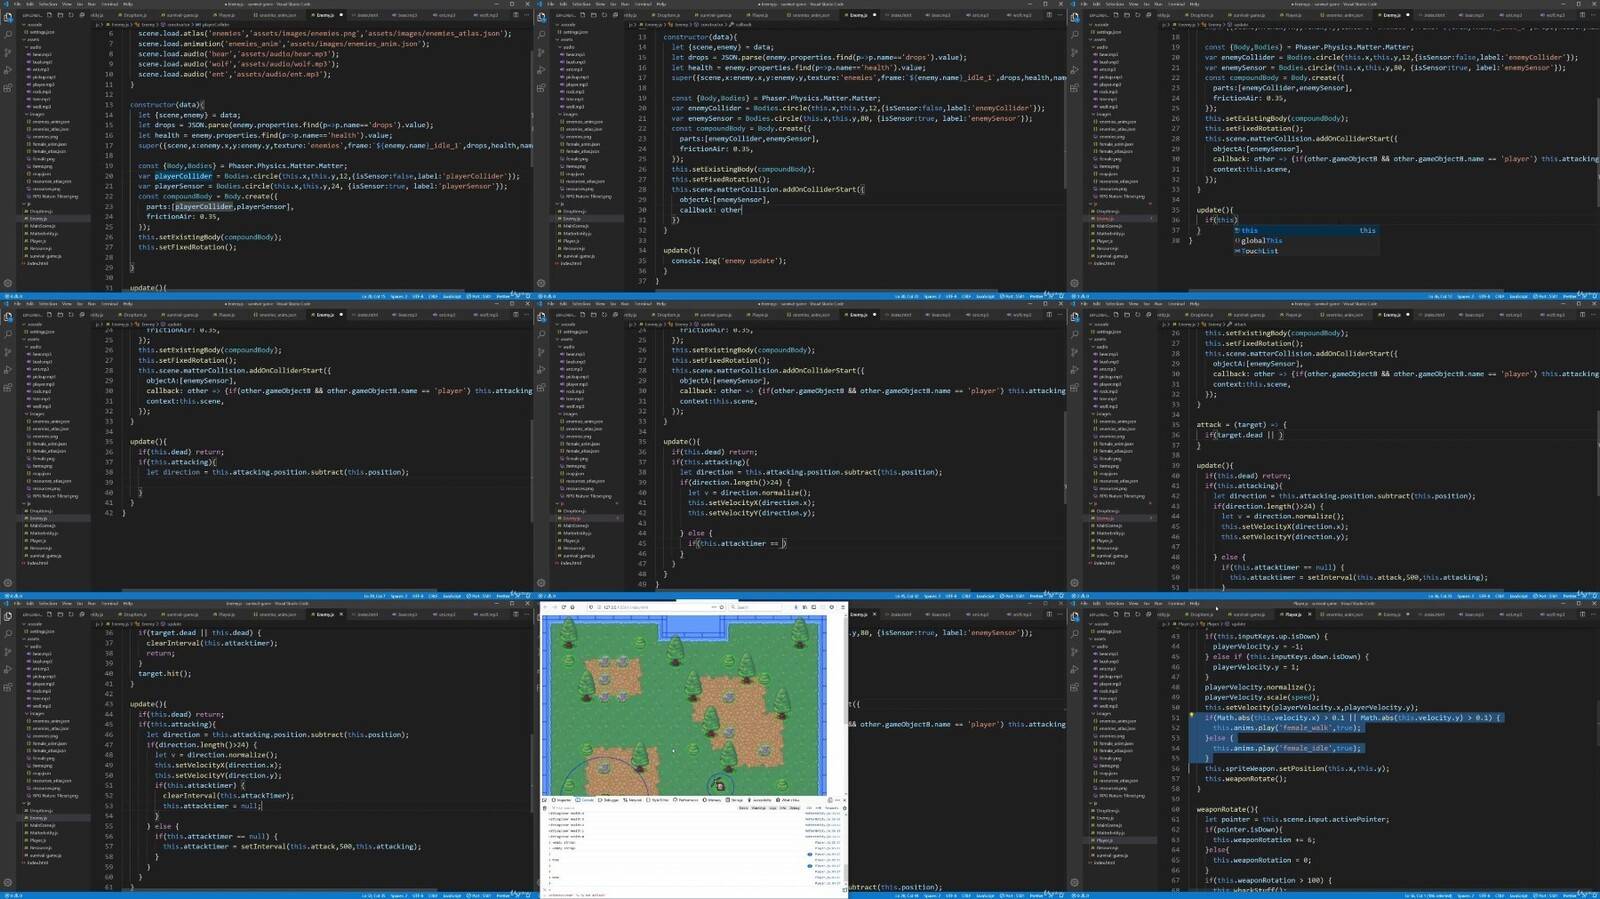Click Split Editor icon in playerCollider window
Image resolution: width=1600 pixels, height=899 pixels.
pyautogui.click(x=515, y=15)
